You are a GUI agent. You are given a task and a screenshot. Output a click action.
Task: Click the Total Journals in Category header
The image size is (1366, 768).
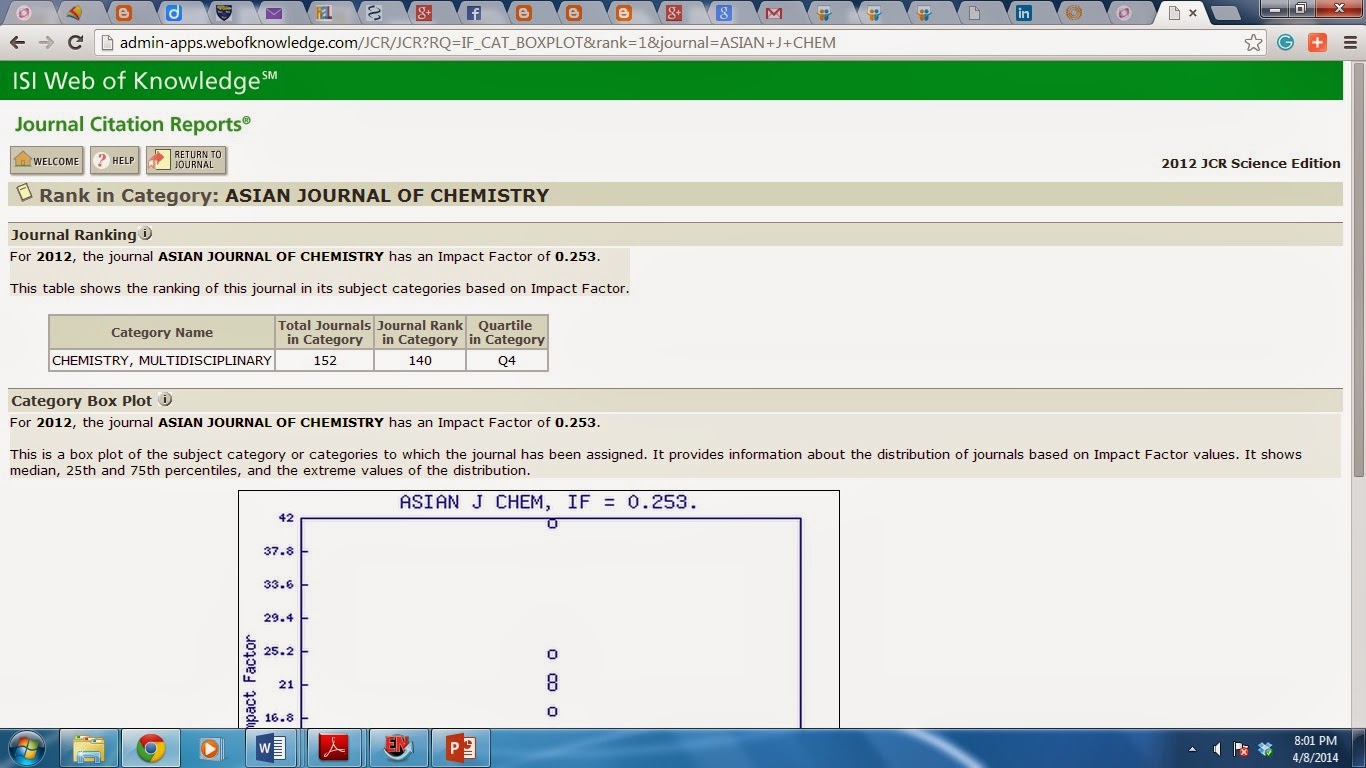coord(325,332)
